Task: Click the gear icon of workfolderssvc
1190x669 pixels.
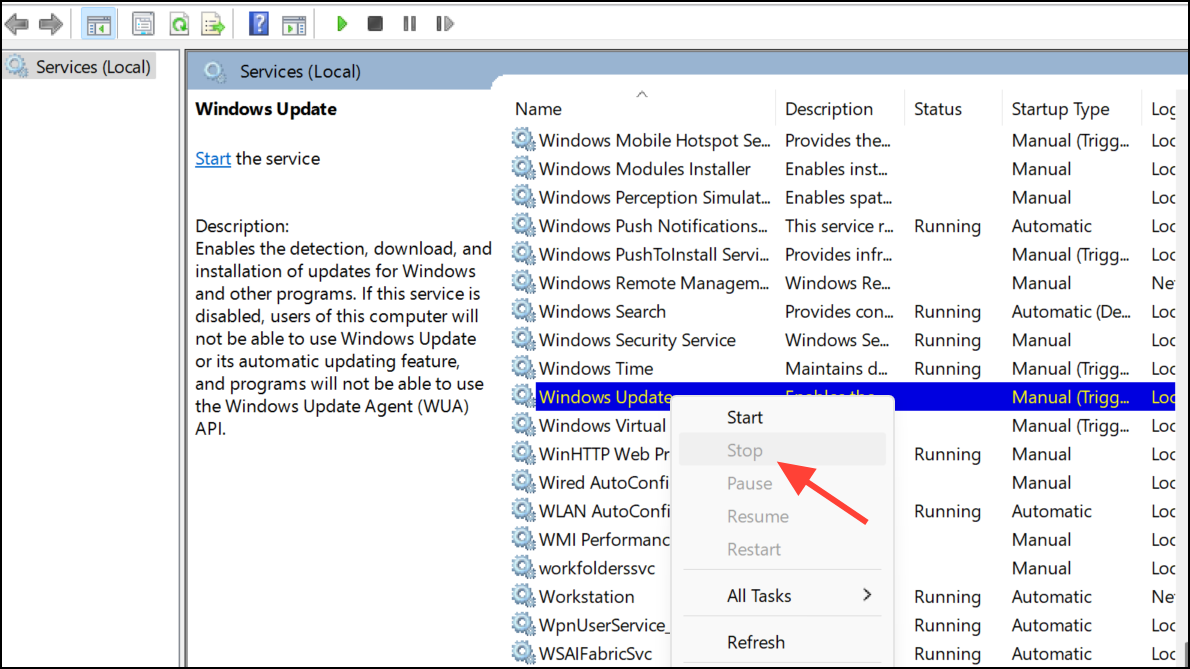Action: pos(523,567)
